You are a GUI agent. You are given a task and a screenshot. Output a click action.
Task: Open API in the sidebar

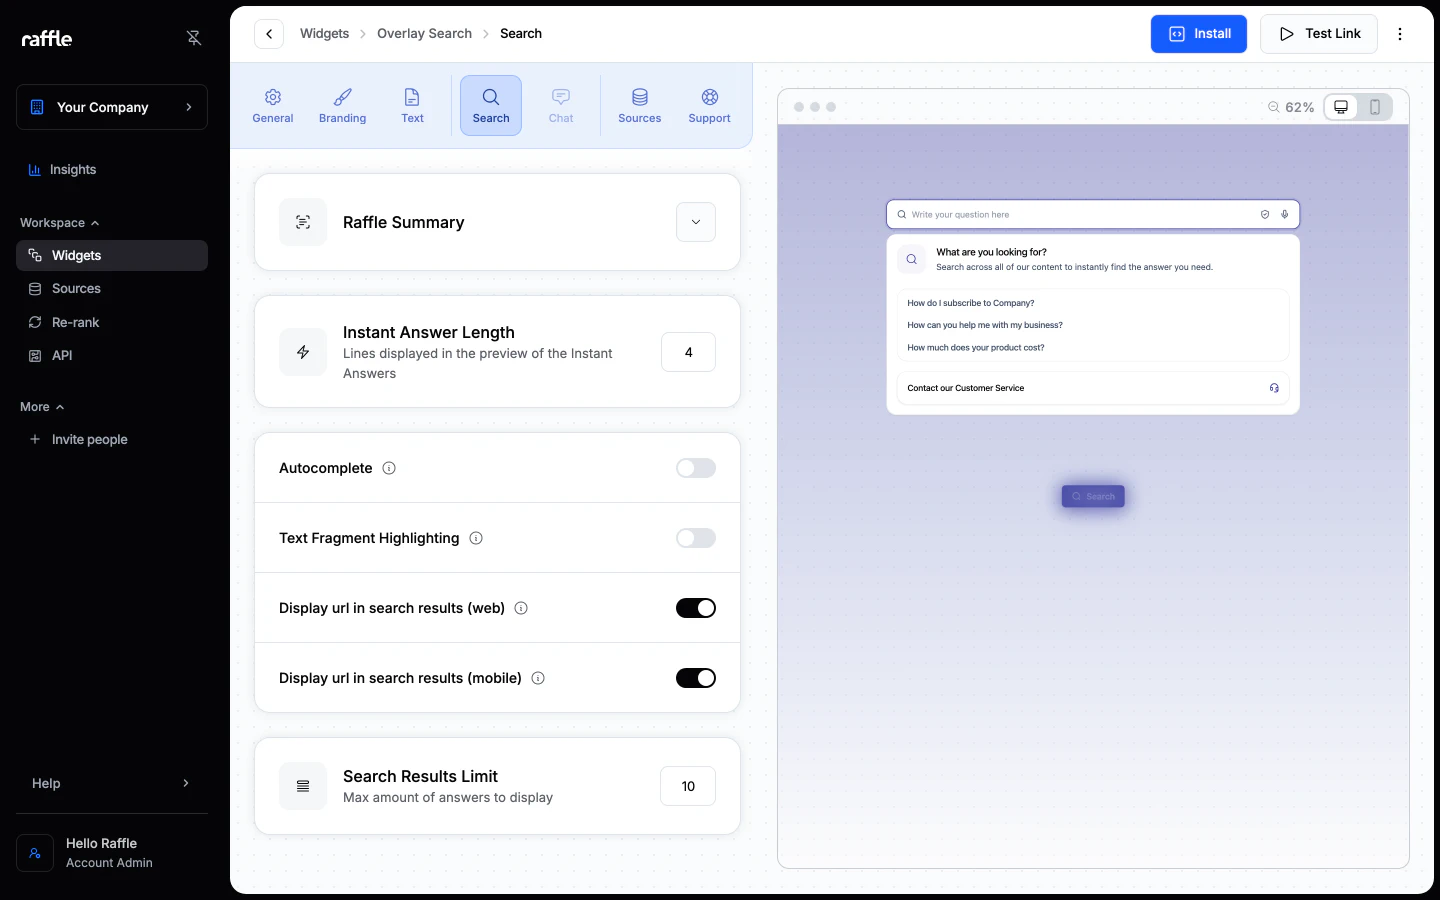pyautogui.click(x=112, y=355)
